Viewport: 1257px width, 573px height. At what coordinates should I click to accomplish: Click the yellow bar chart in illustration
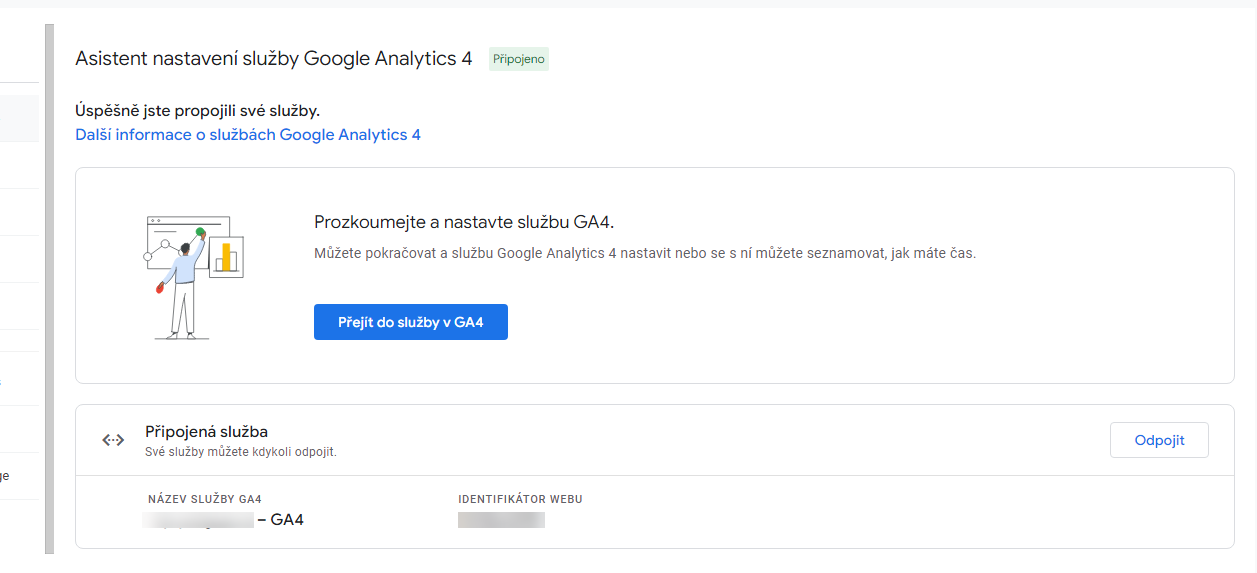[x=226, y=257]
